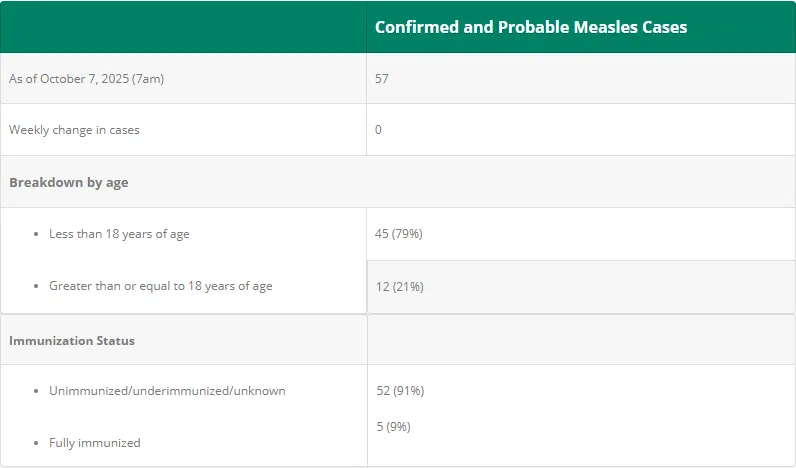Click the empty green header cell
796x468 pixels.
[x=183, y=27]
